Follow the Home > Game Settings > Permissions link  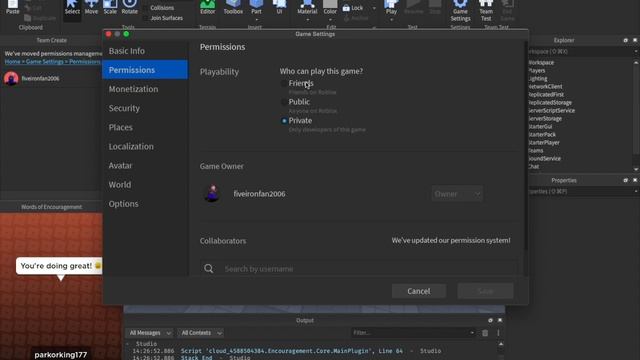pos(53,62)
